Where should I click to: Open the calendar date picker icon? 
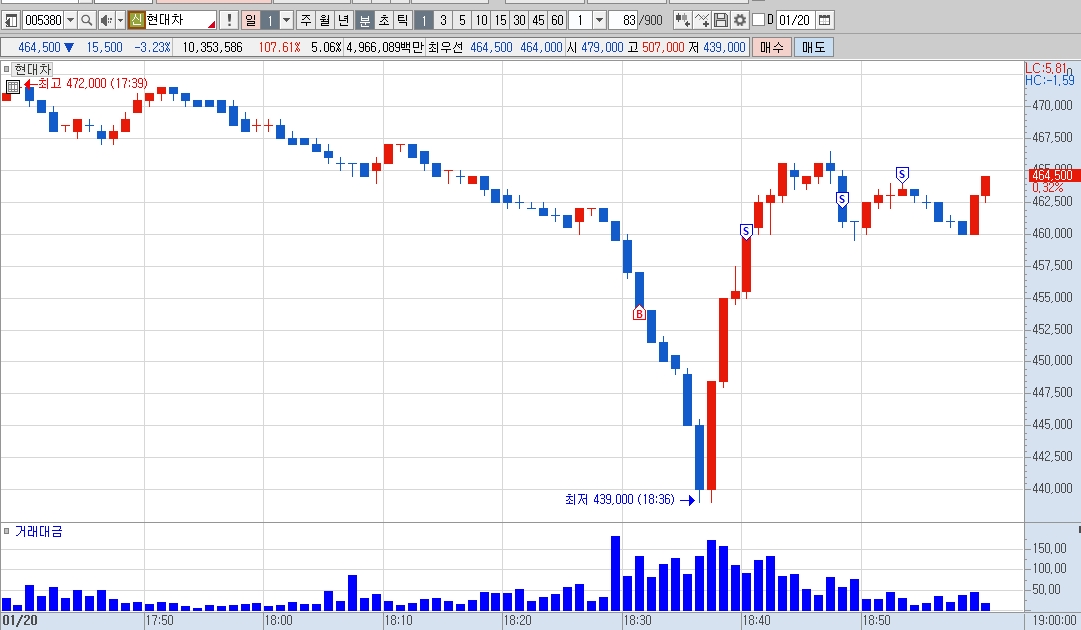click(825, 21)
